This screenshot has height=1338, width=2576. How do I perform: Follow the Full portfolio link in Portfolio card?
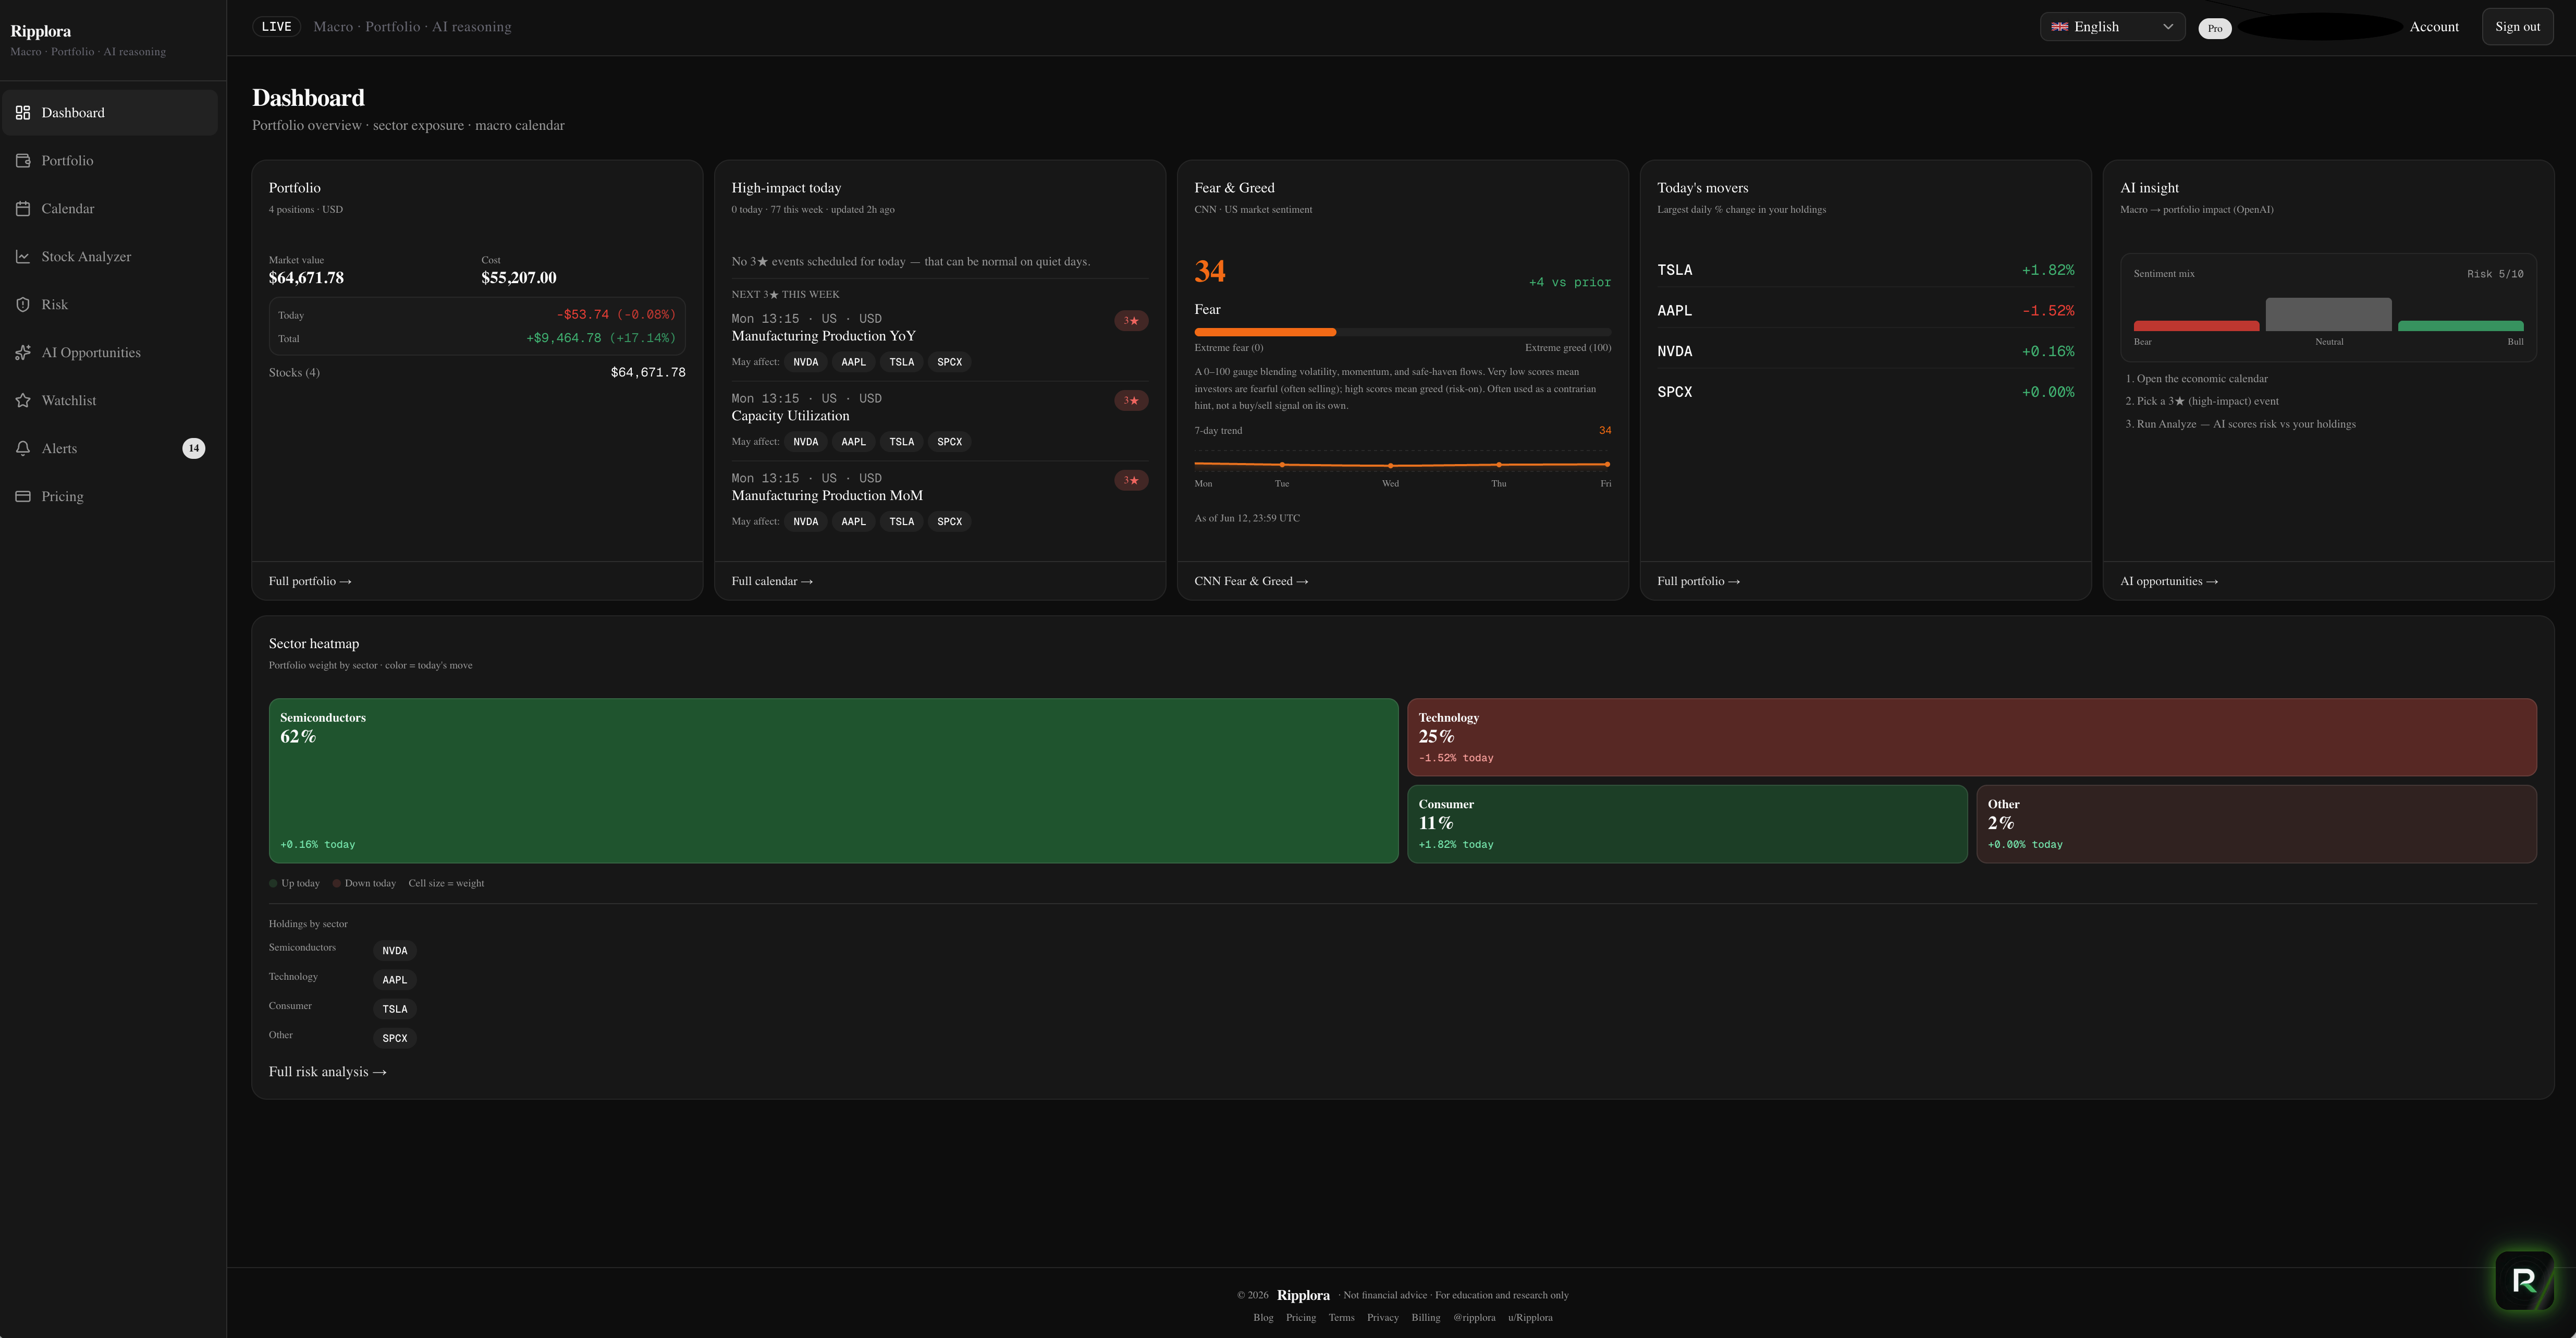(x=310, y=582)
